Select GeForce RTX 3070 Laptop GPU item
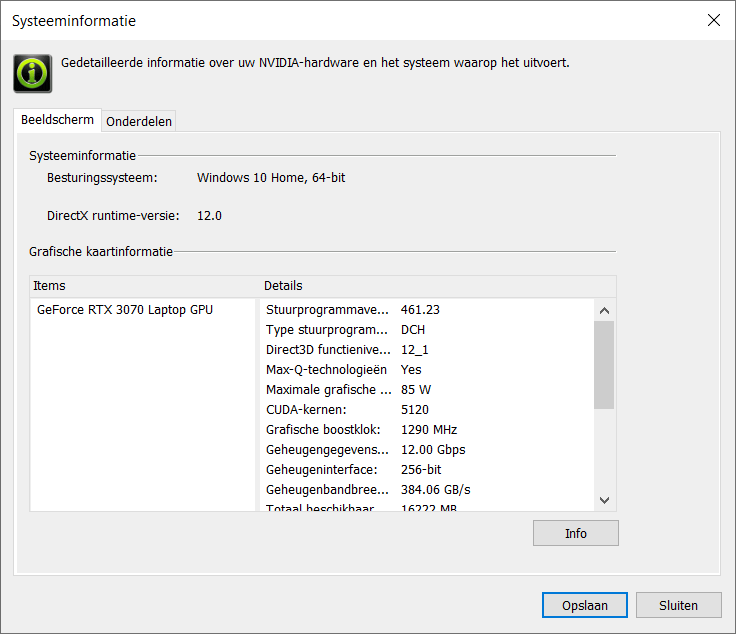Viewport: 736px width, 634px height. [125, 310]
